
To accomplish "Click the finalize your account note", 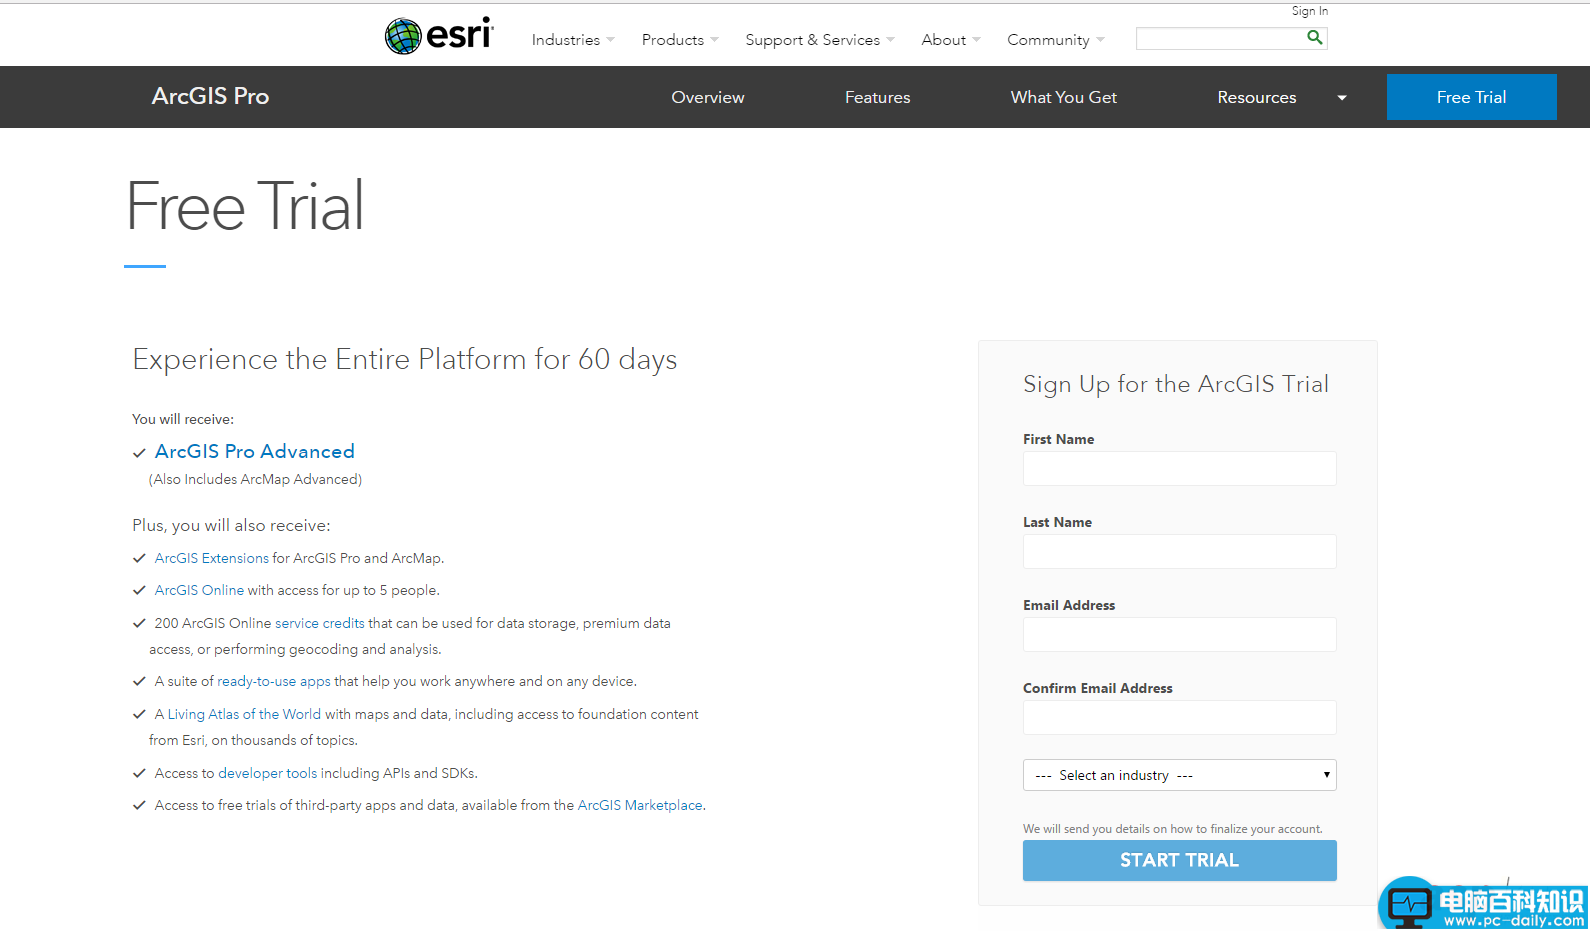I will (1173, 829).
